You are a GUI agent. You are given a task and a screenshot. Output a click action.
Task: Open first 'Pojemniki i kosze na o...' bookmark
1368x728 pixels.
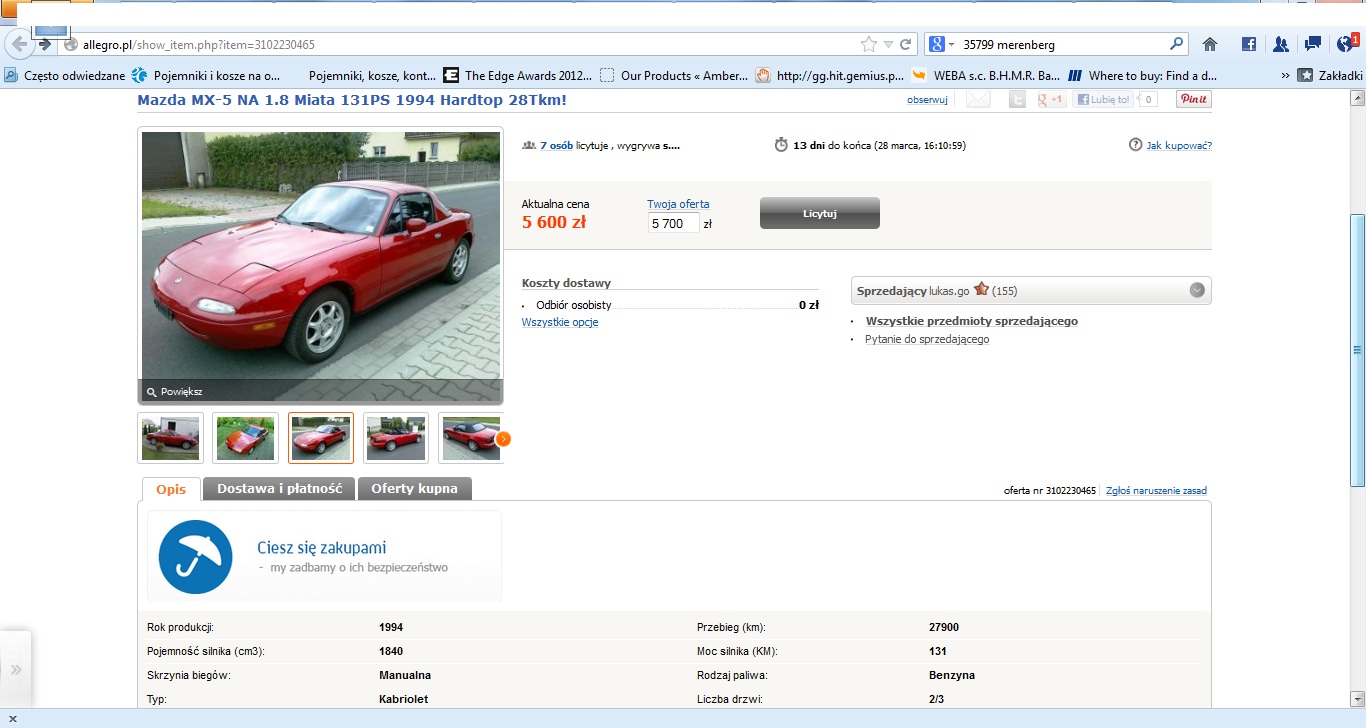[x=206, y=75]
